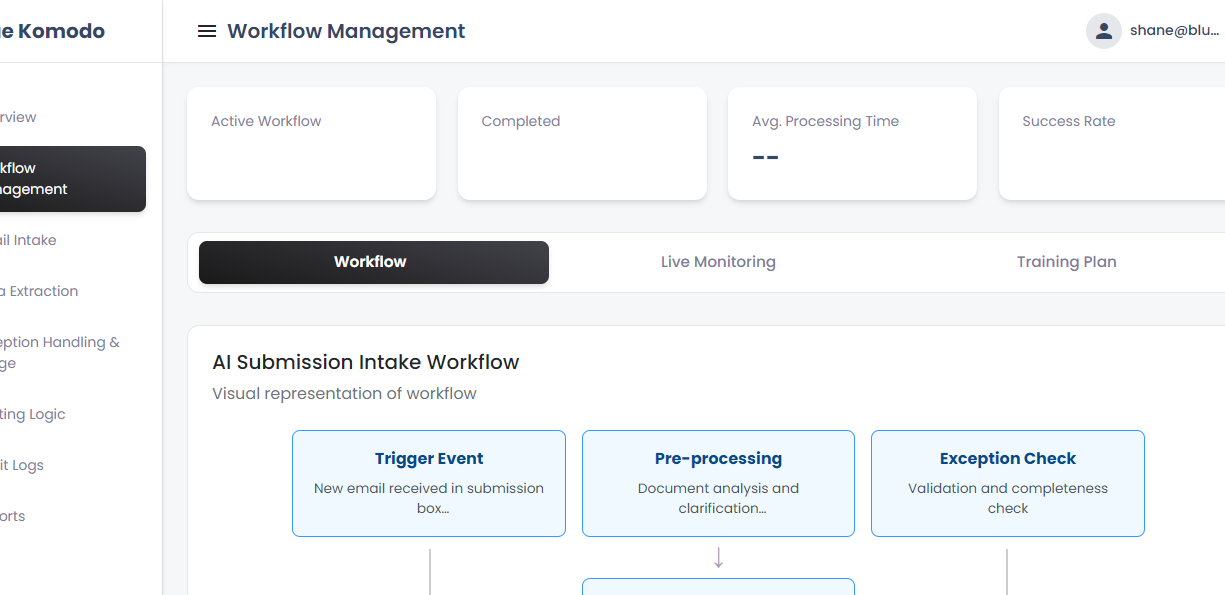Click the Active Workflow stat card
Viewport: 1225px width, 595px height.
point(311,143)
